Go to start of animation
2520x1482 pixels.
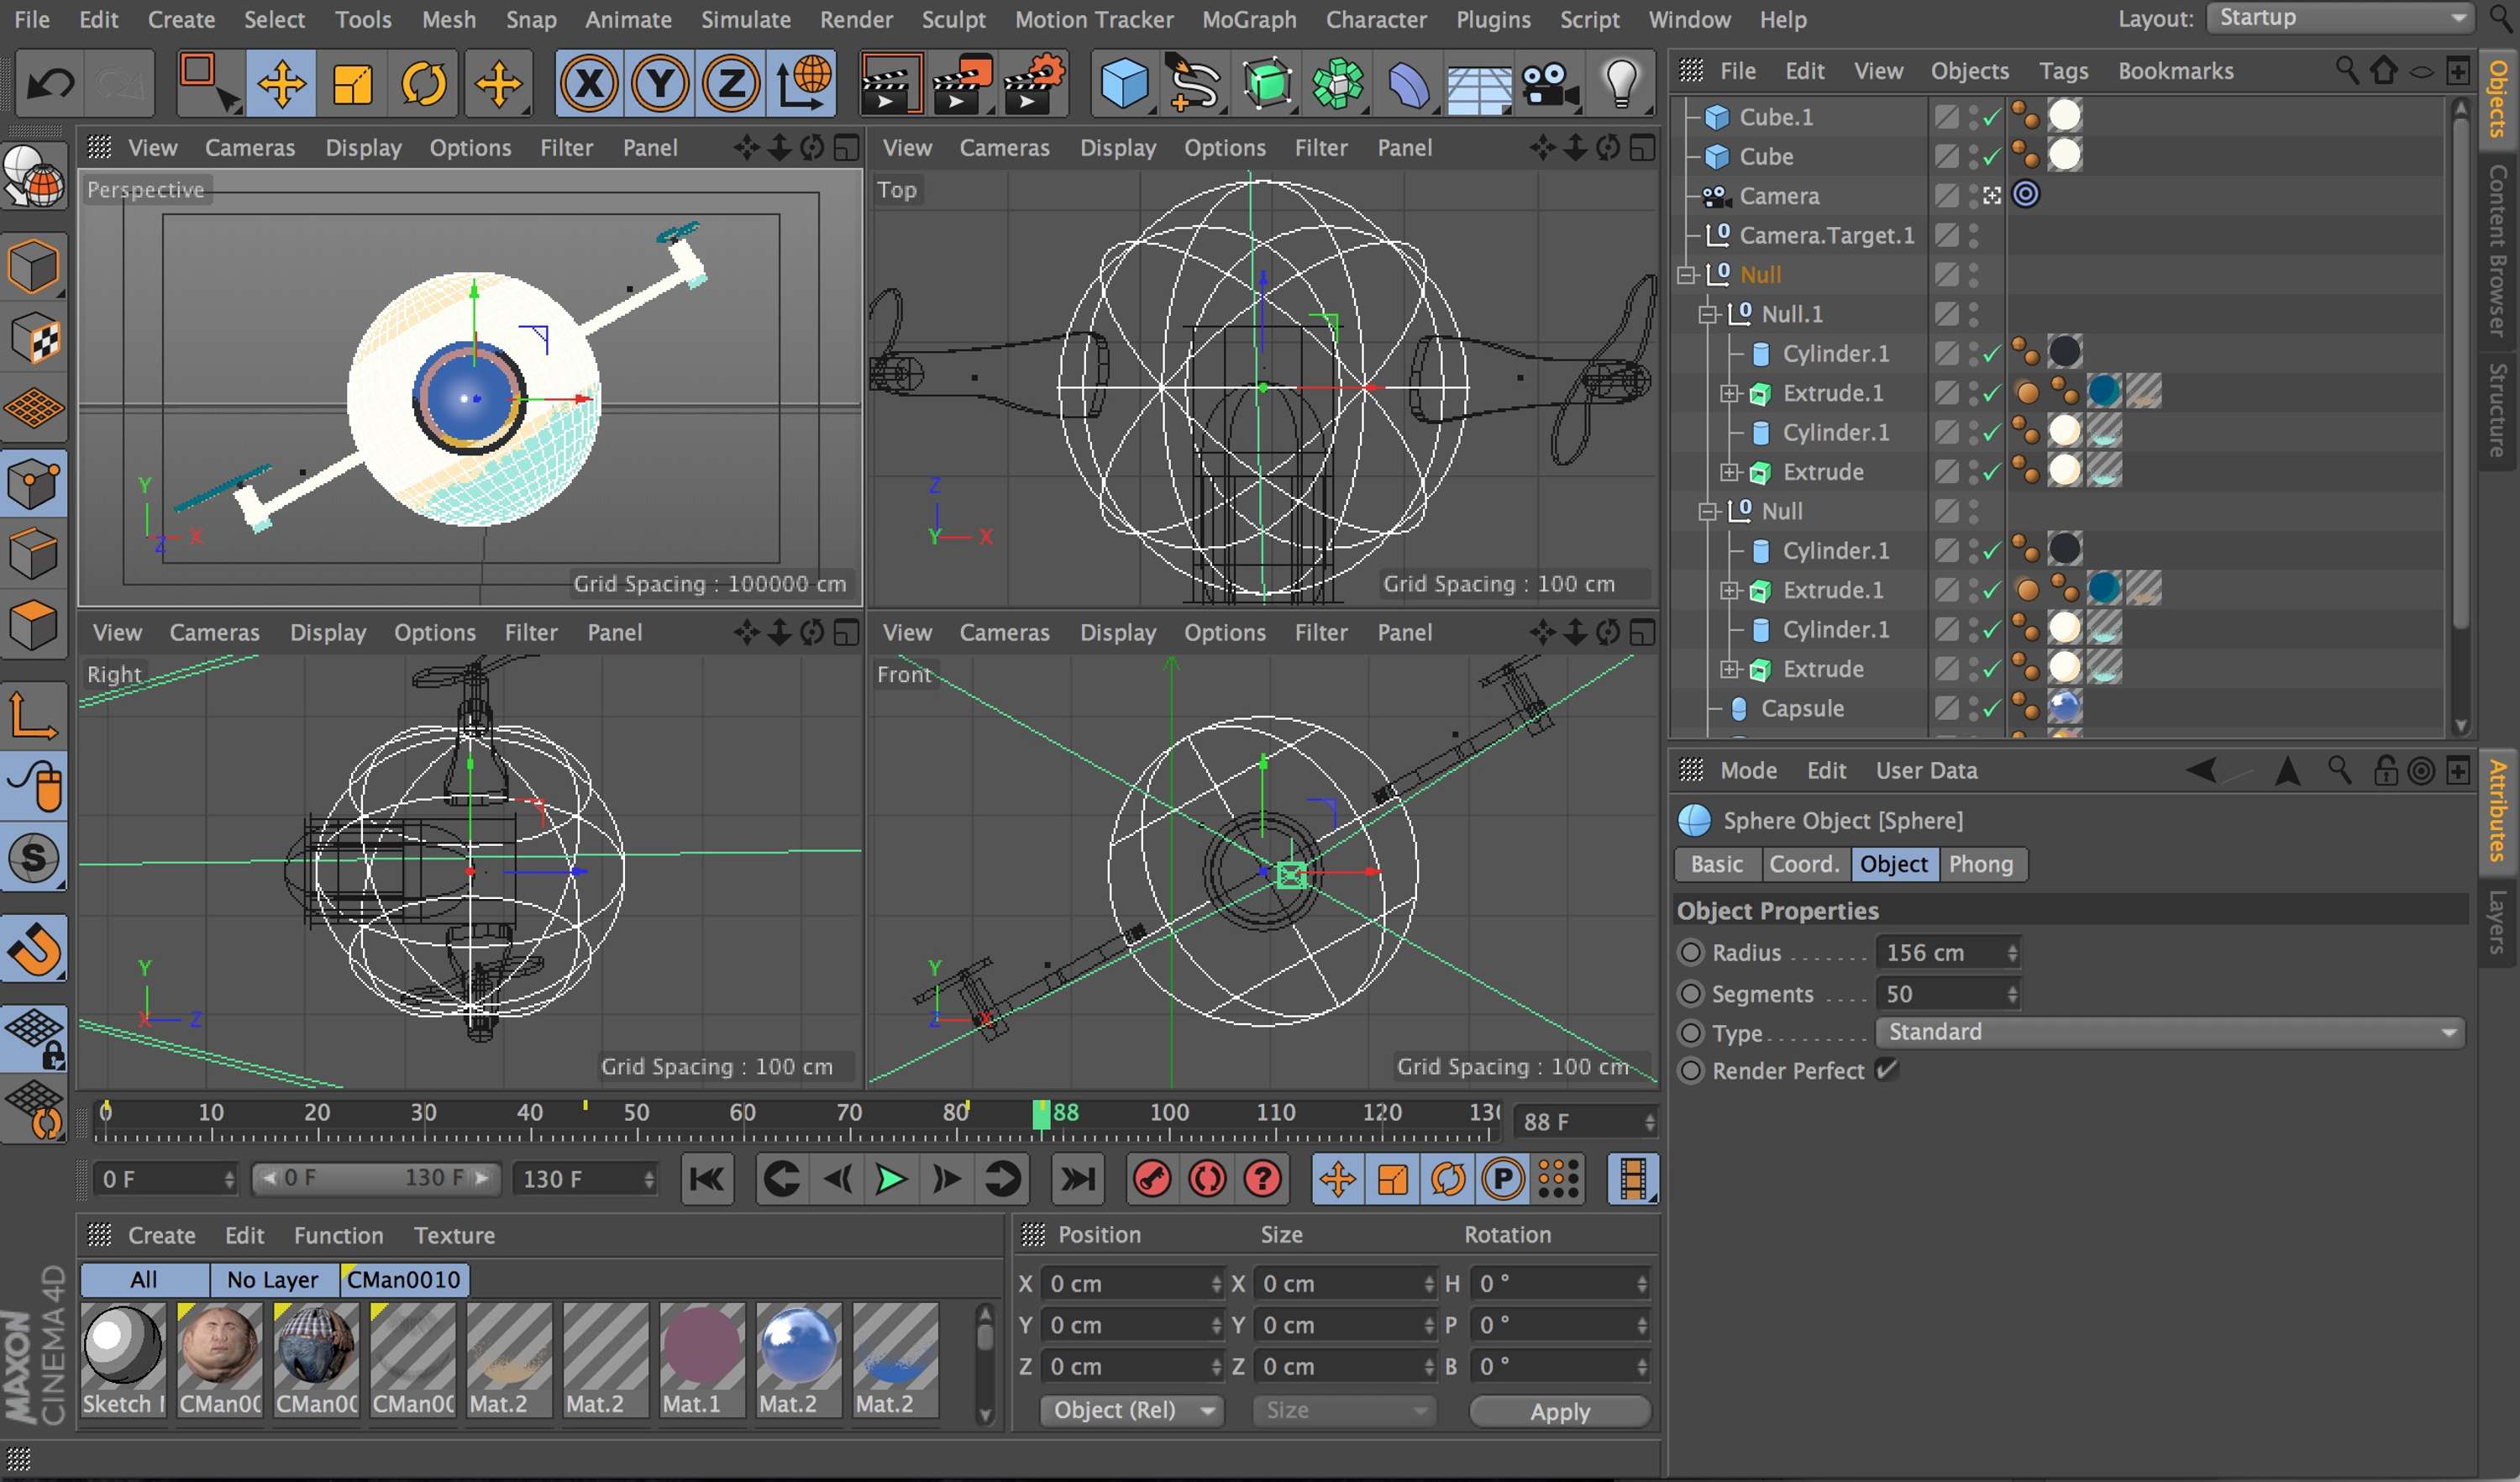click(x=707, y=1179)
